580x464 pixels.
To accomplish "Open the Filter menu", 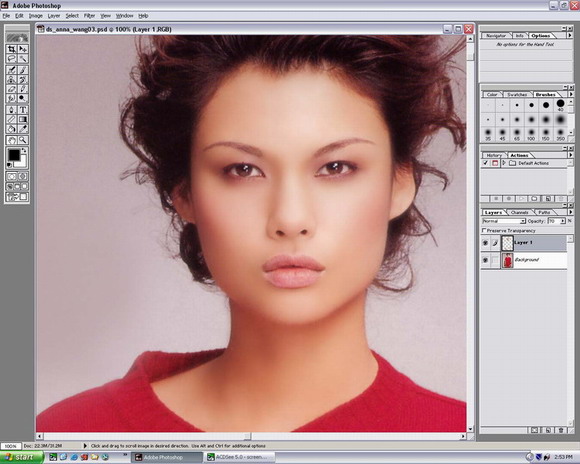I will point(89,16).
